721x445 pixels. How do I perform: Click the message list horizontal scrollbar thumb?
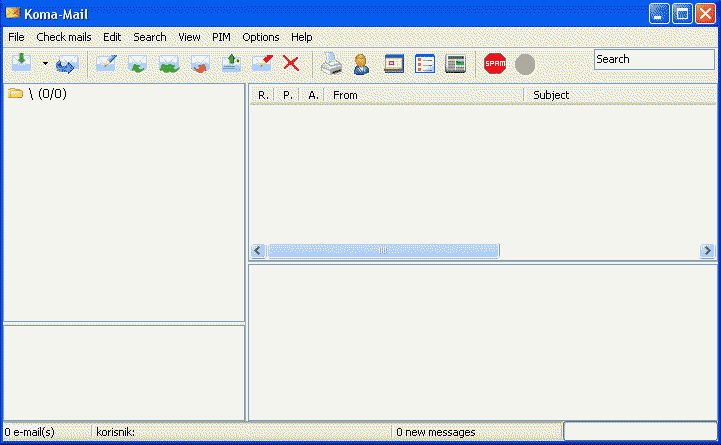coord(383,251)
